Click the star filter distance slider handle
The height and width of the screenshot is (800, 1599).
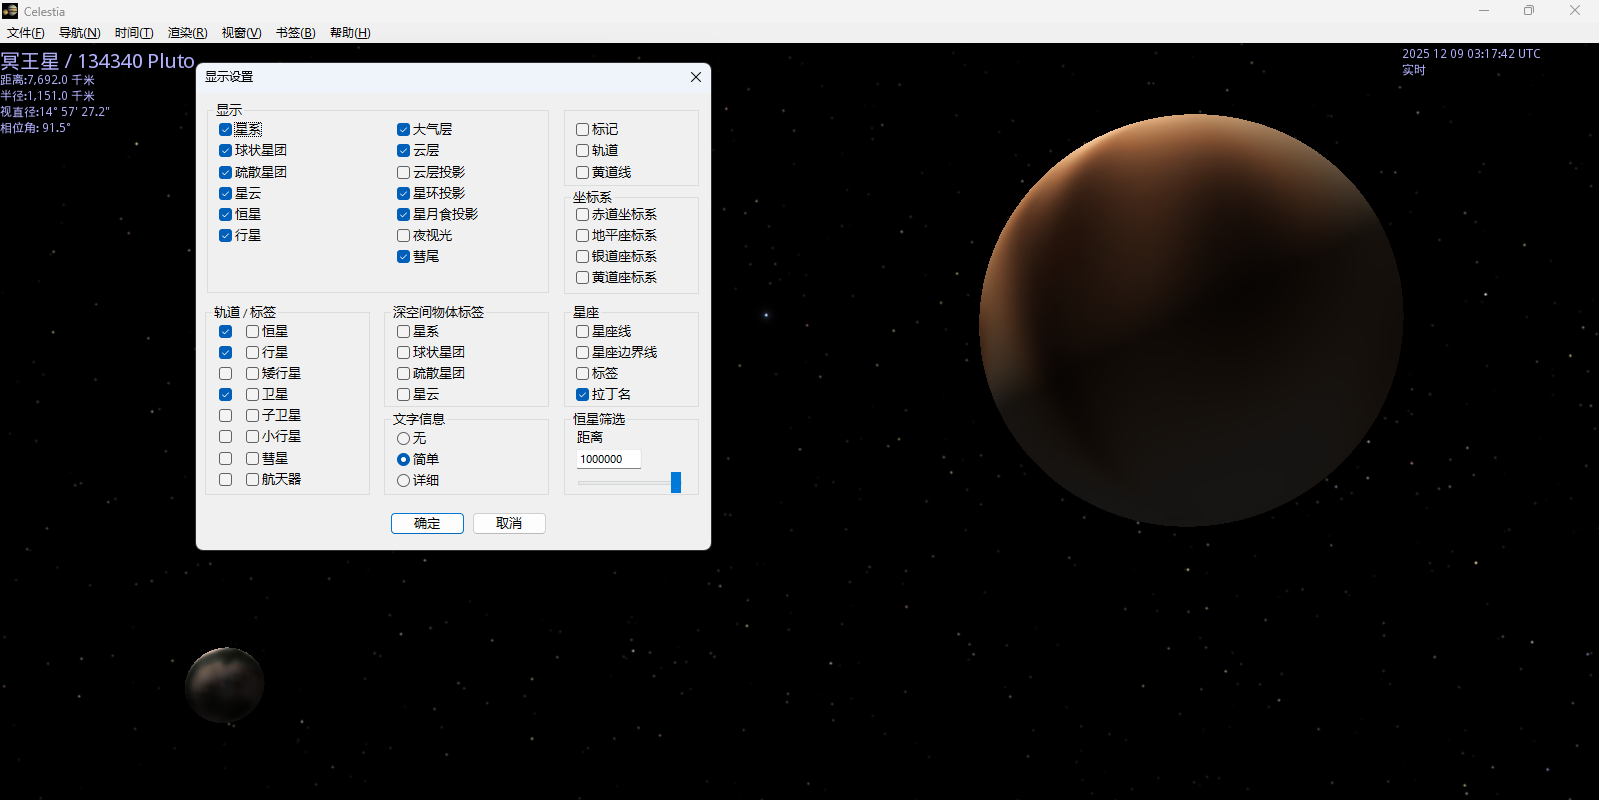coord(676,483)
